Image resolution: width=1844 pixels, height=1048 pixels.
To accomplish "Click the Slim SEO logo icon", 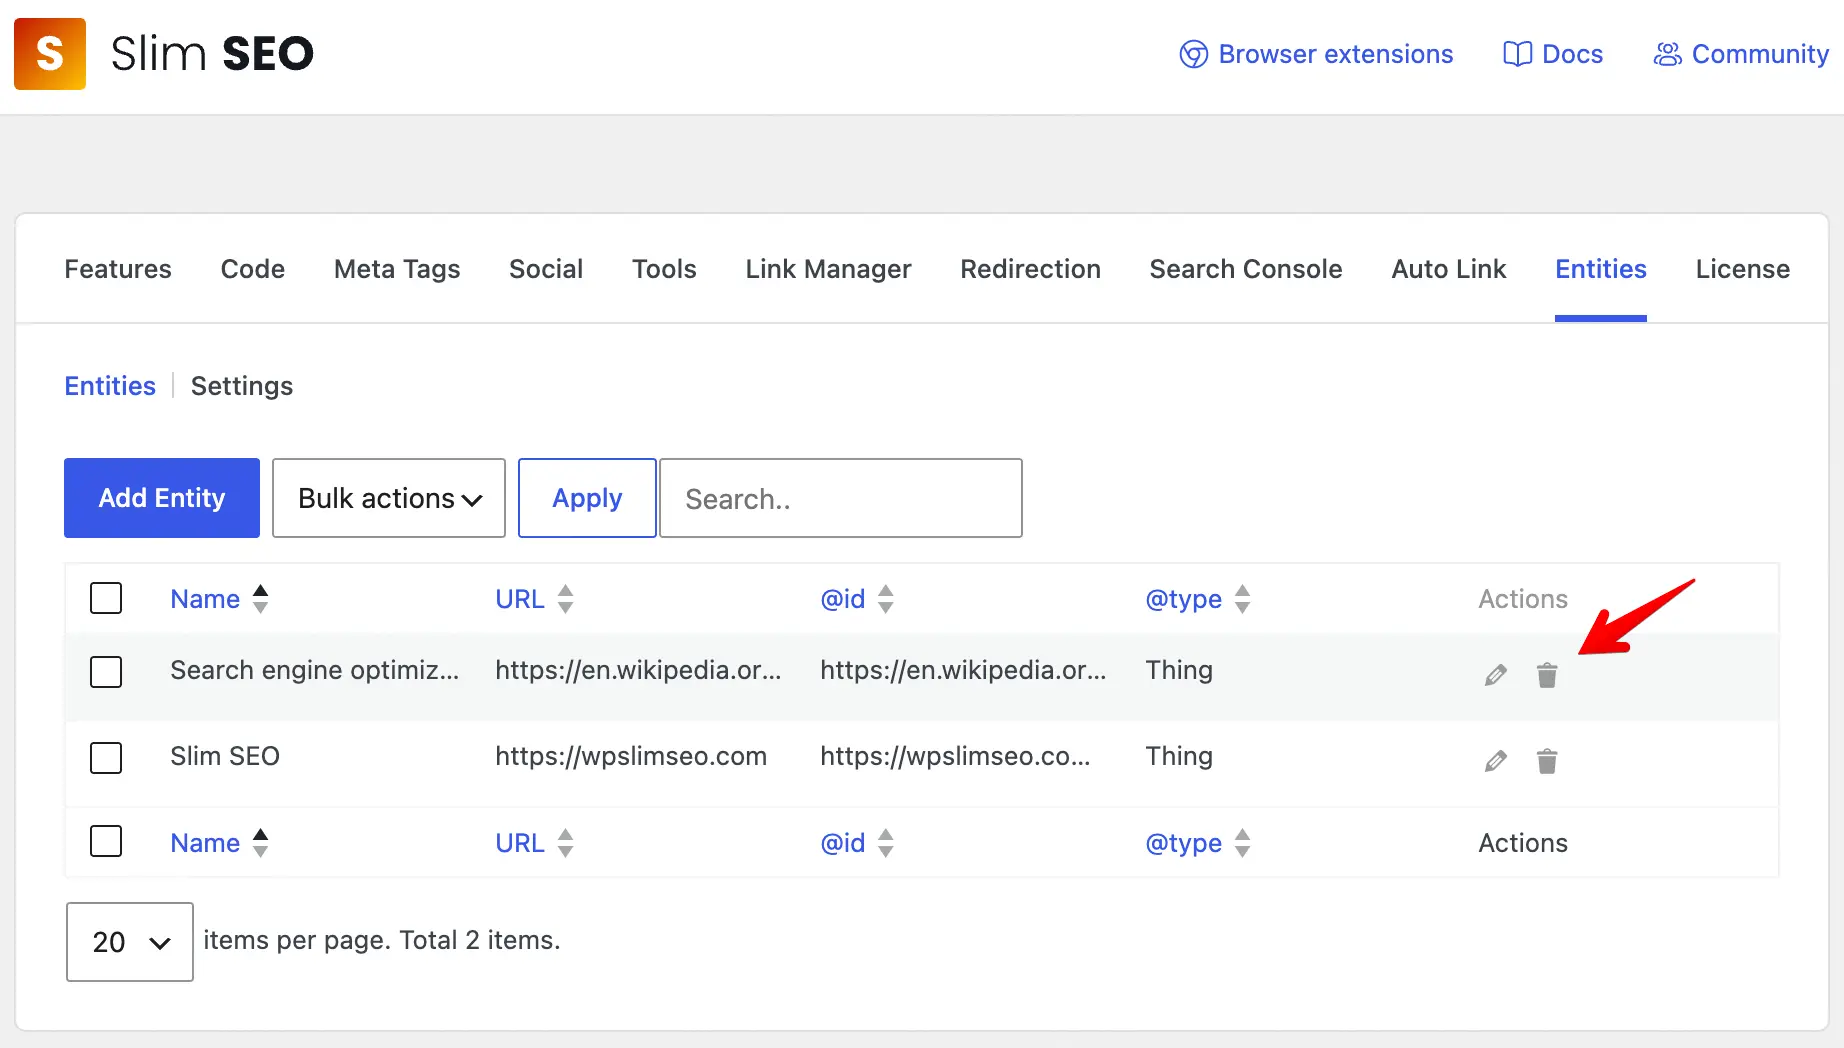I will click(50, 54).
